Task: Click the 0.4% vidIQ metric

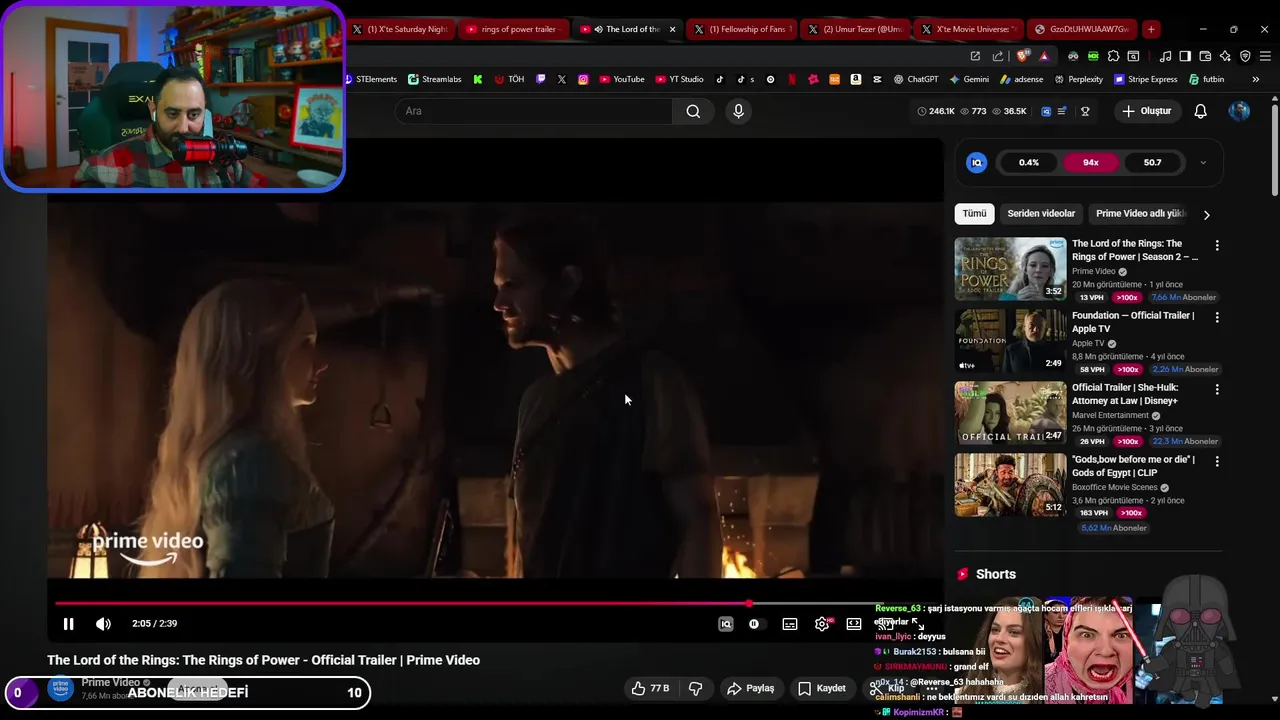Action: pos(1029,162)
